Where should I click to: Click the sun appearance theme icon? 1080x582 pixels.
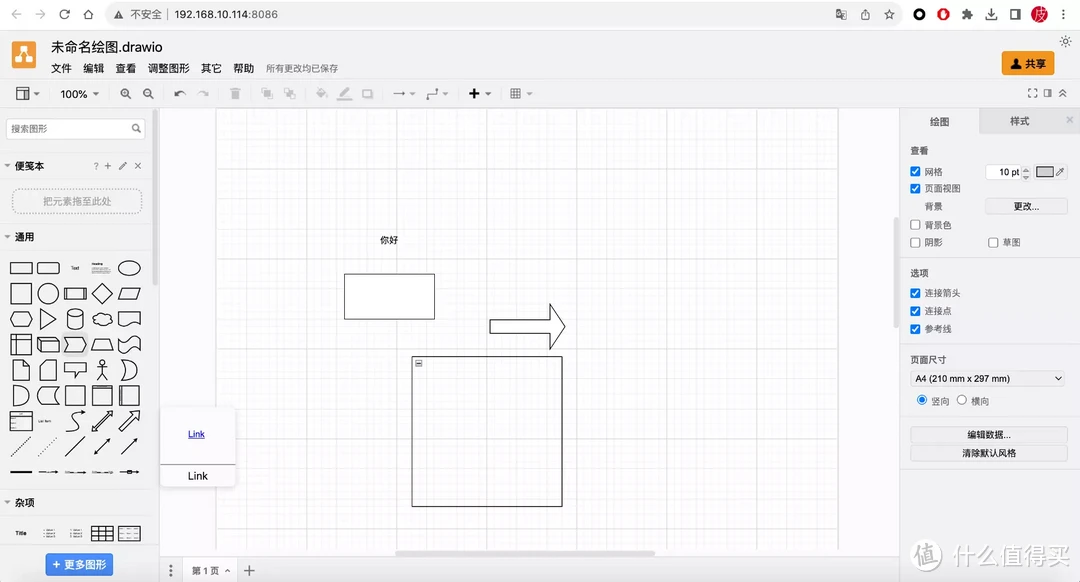[x=1065, y=41]
